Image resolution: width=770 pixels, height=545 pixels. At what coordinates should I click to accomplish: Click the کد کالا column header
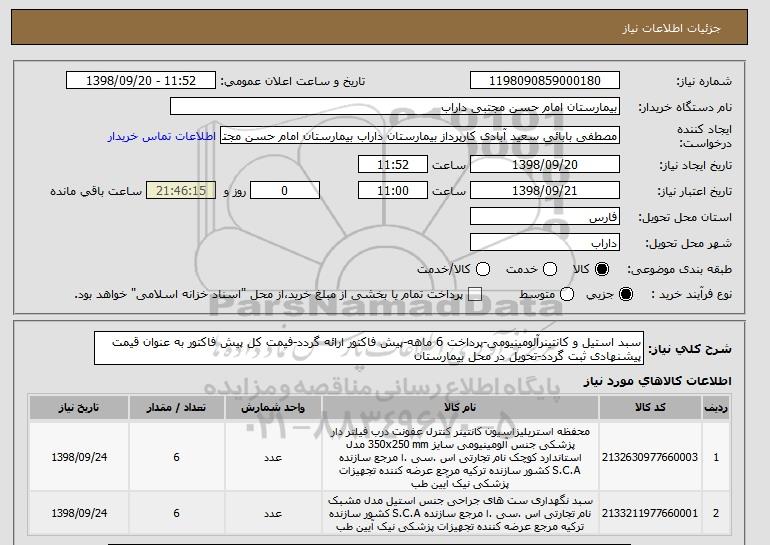point(650,408)
